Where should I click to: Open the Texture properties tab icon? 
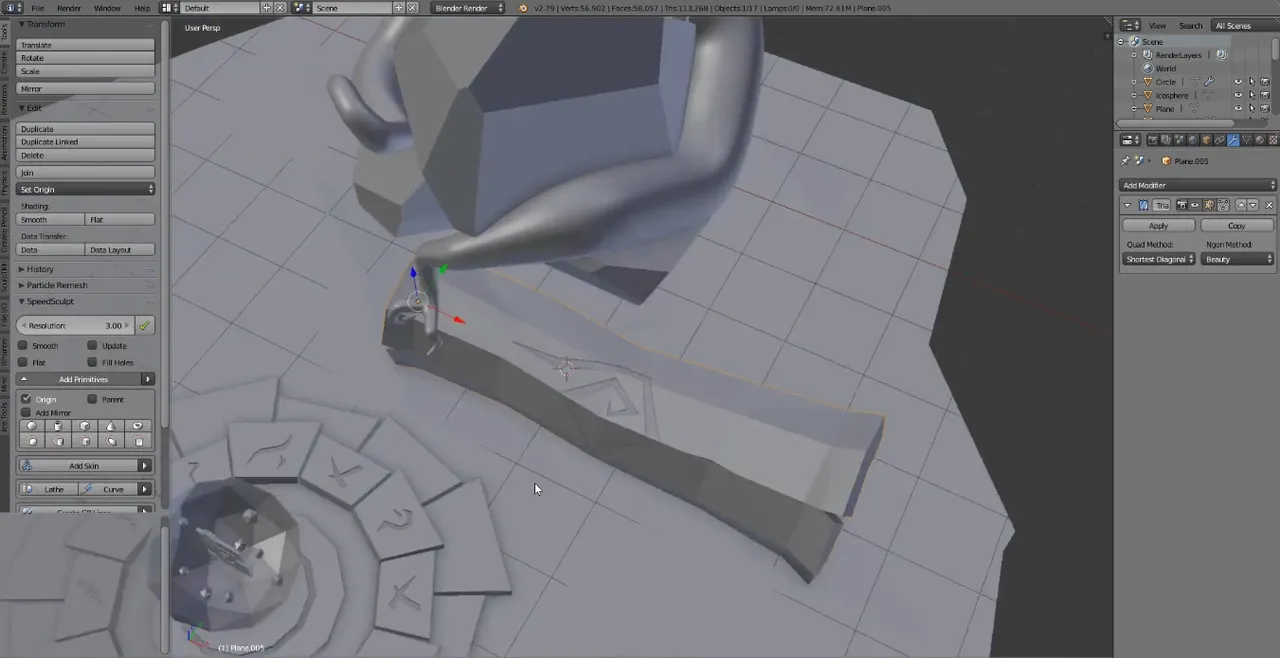point(1273,140)
